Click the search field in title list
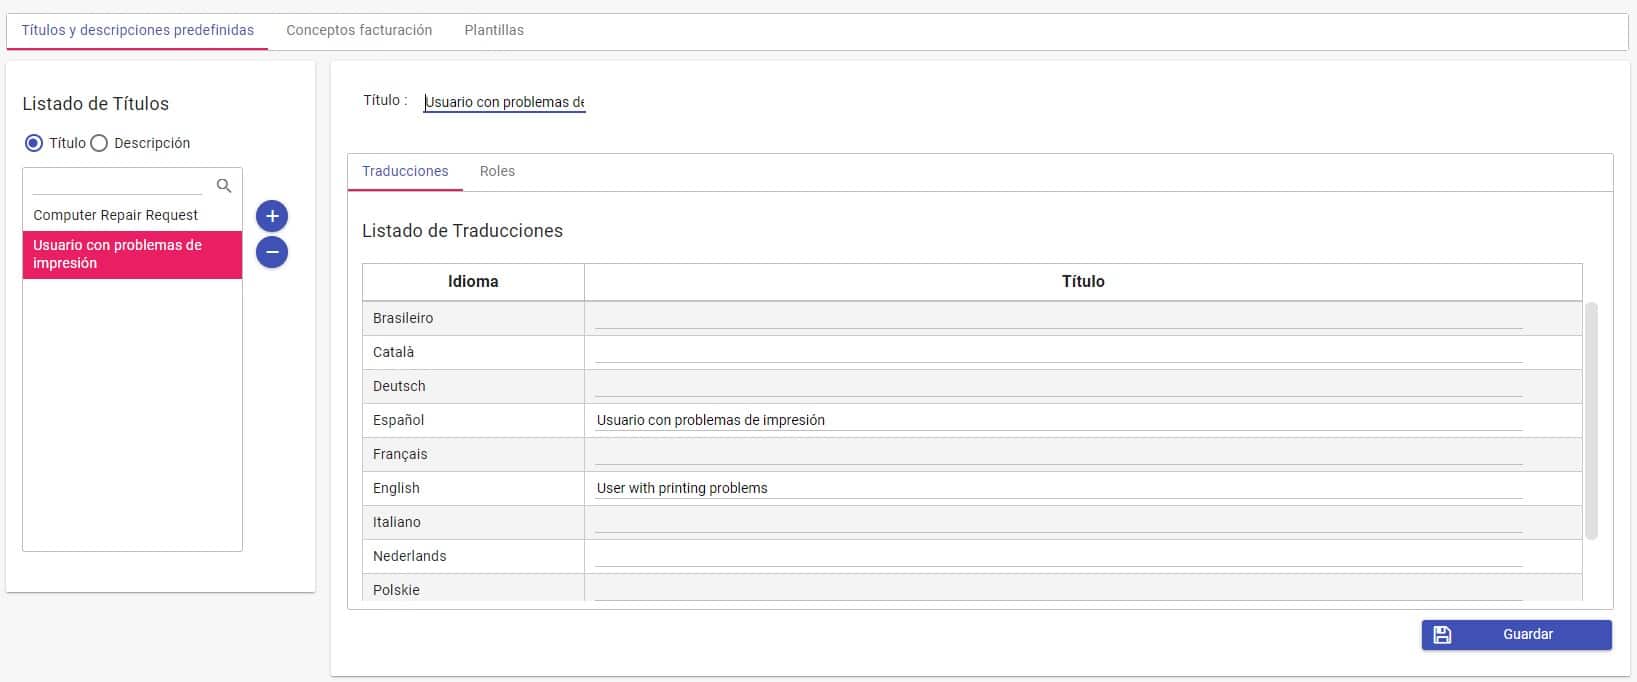This screenshot has width=1637, height=682. pos(118,185)
